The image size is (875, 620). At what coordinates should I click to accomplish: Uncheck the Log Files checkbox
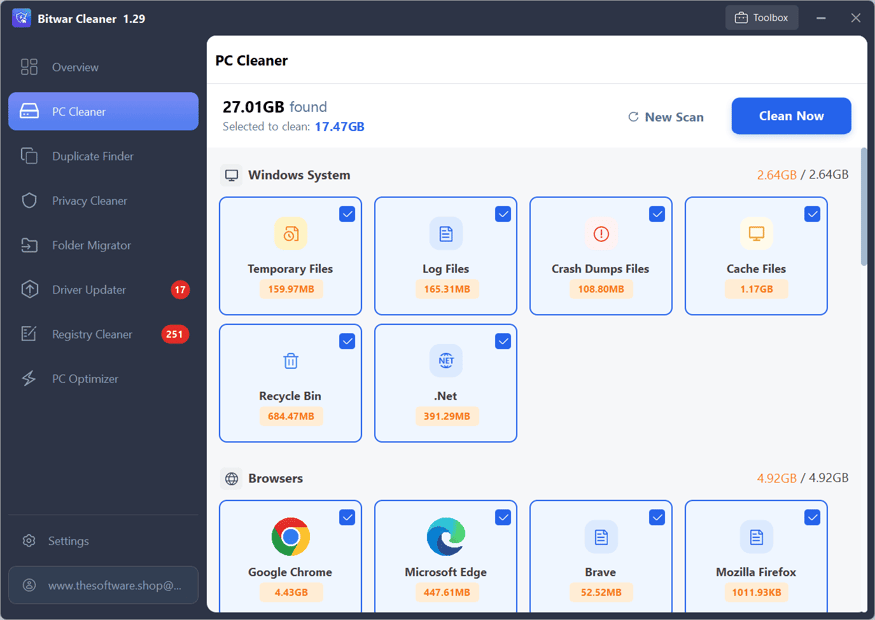pos(503,214)
